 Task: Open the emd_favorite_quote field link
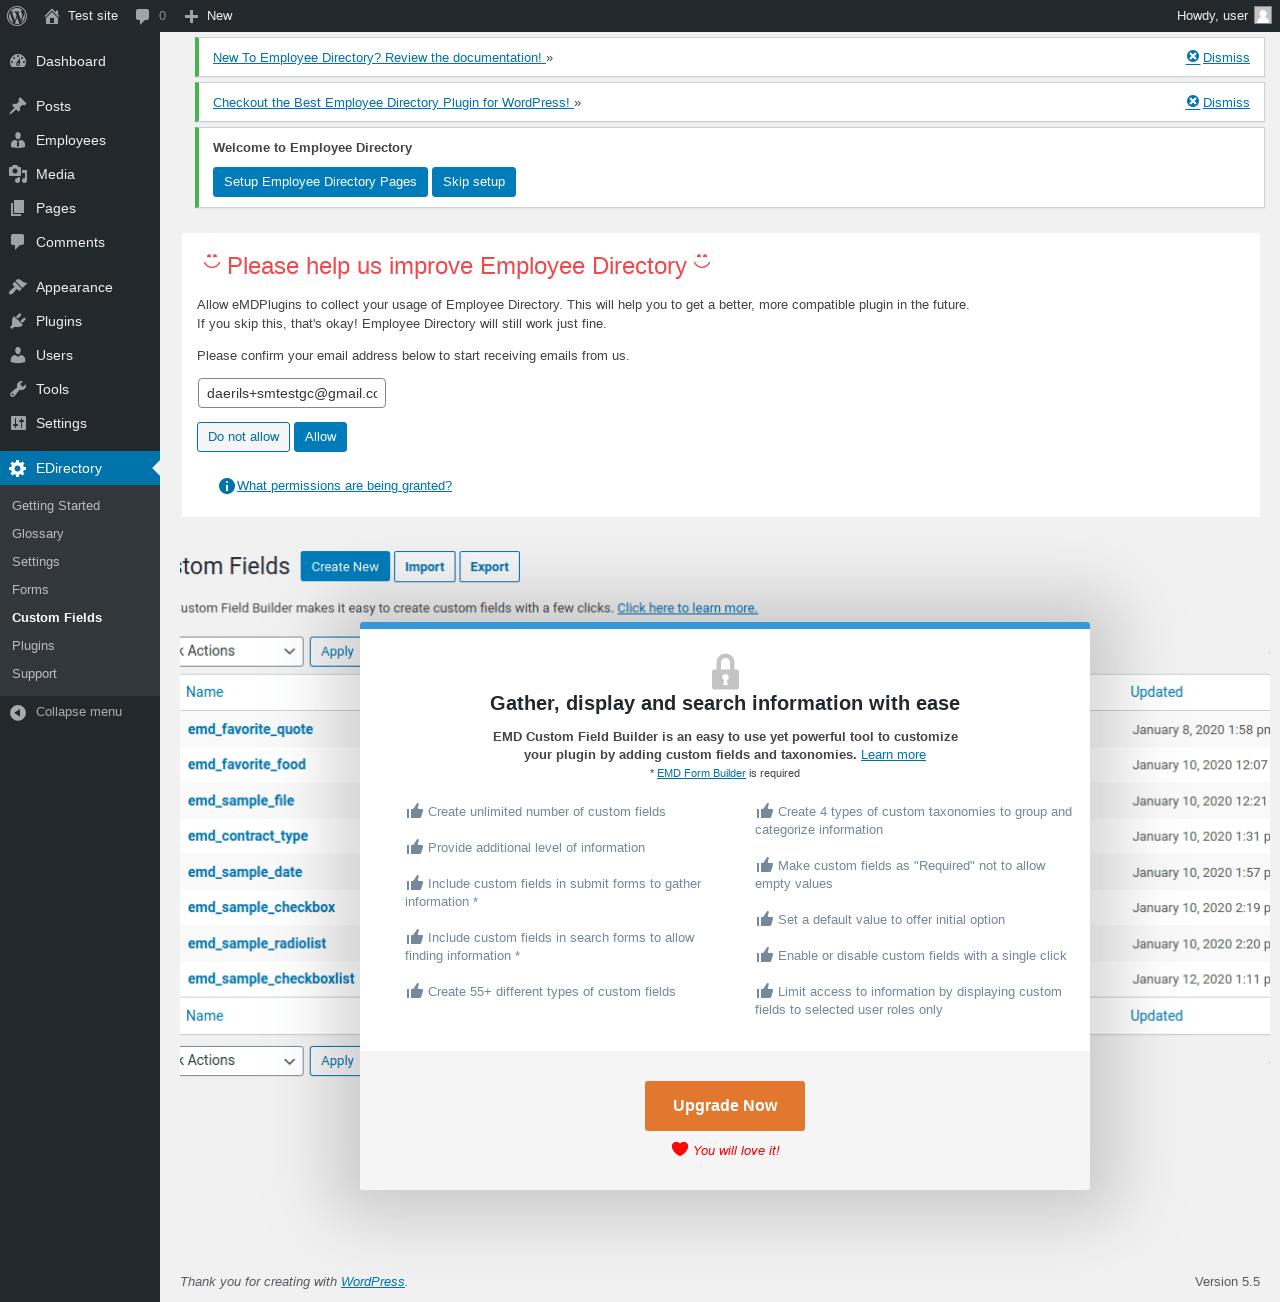[250, 729]
